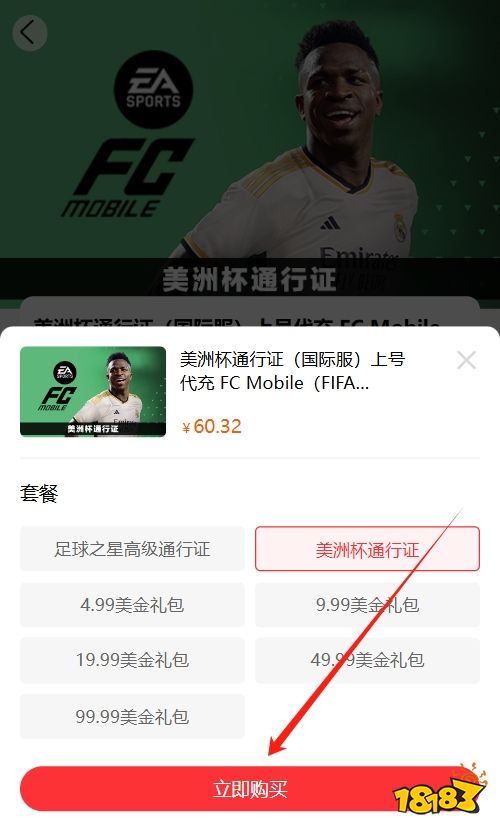500x831 pixels.
Task: Tap the back arrow at top left
Action: click(29, 33)
